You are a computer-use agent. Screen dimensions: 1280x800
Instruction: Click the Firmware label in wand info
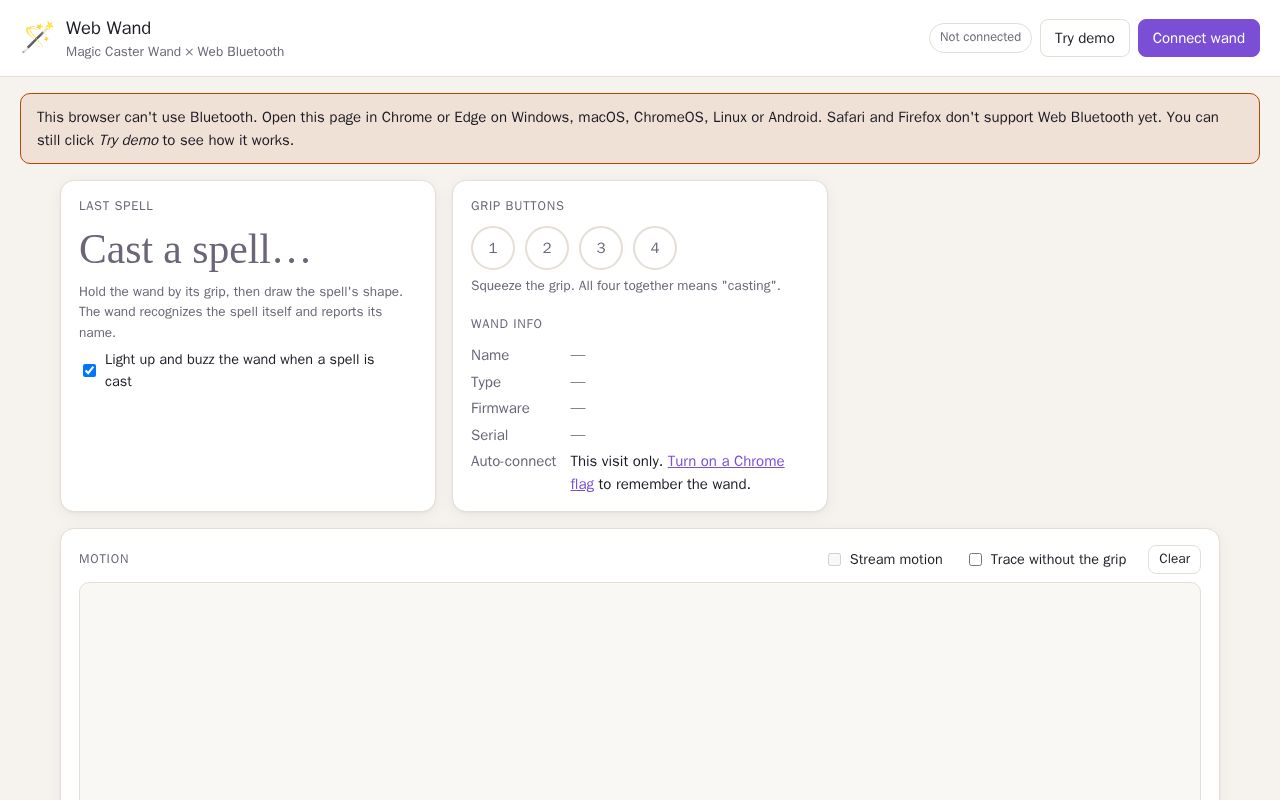click(500, 408)
